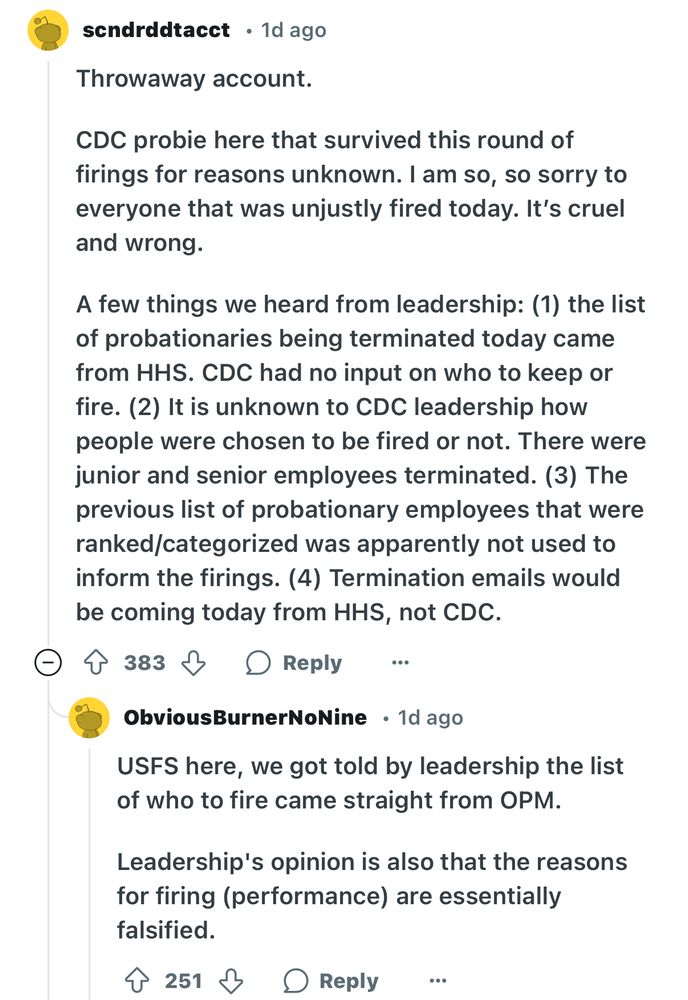Viewport: 688px width, 1000px height.
Task: Click the top comment's 1d ago timestamp
Action: click(x=292, y=31)
